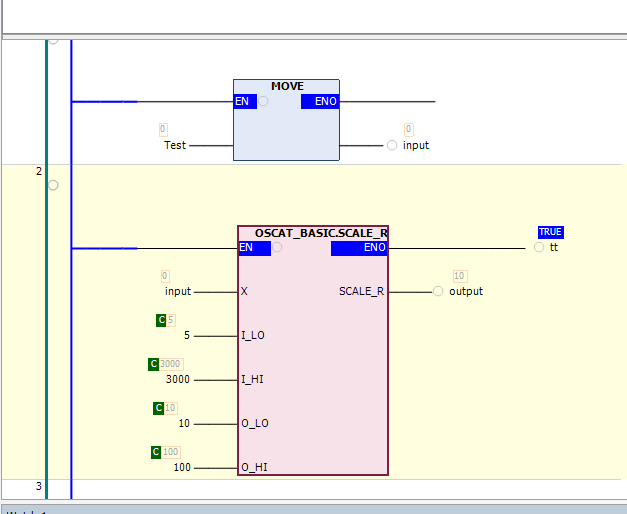Select the ENO pin of the SCALE_R block

(375, 248)
